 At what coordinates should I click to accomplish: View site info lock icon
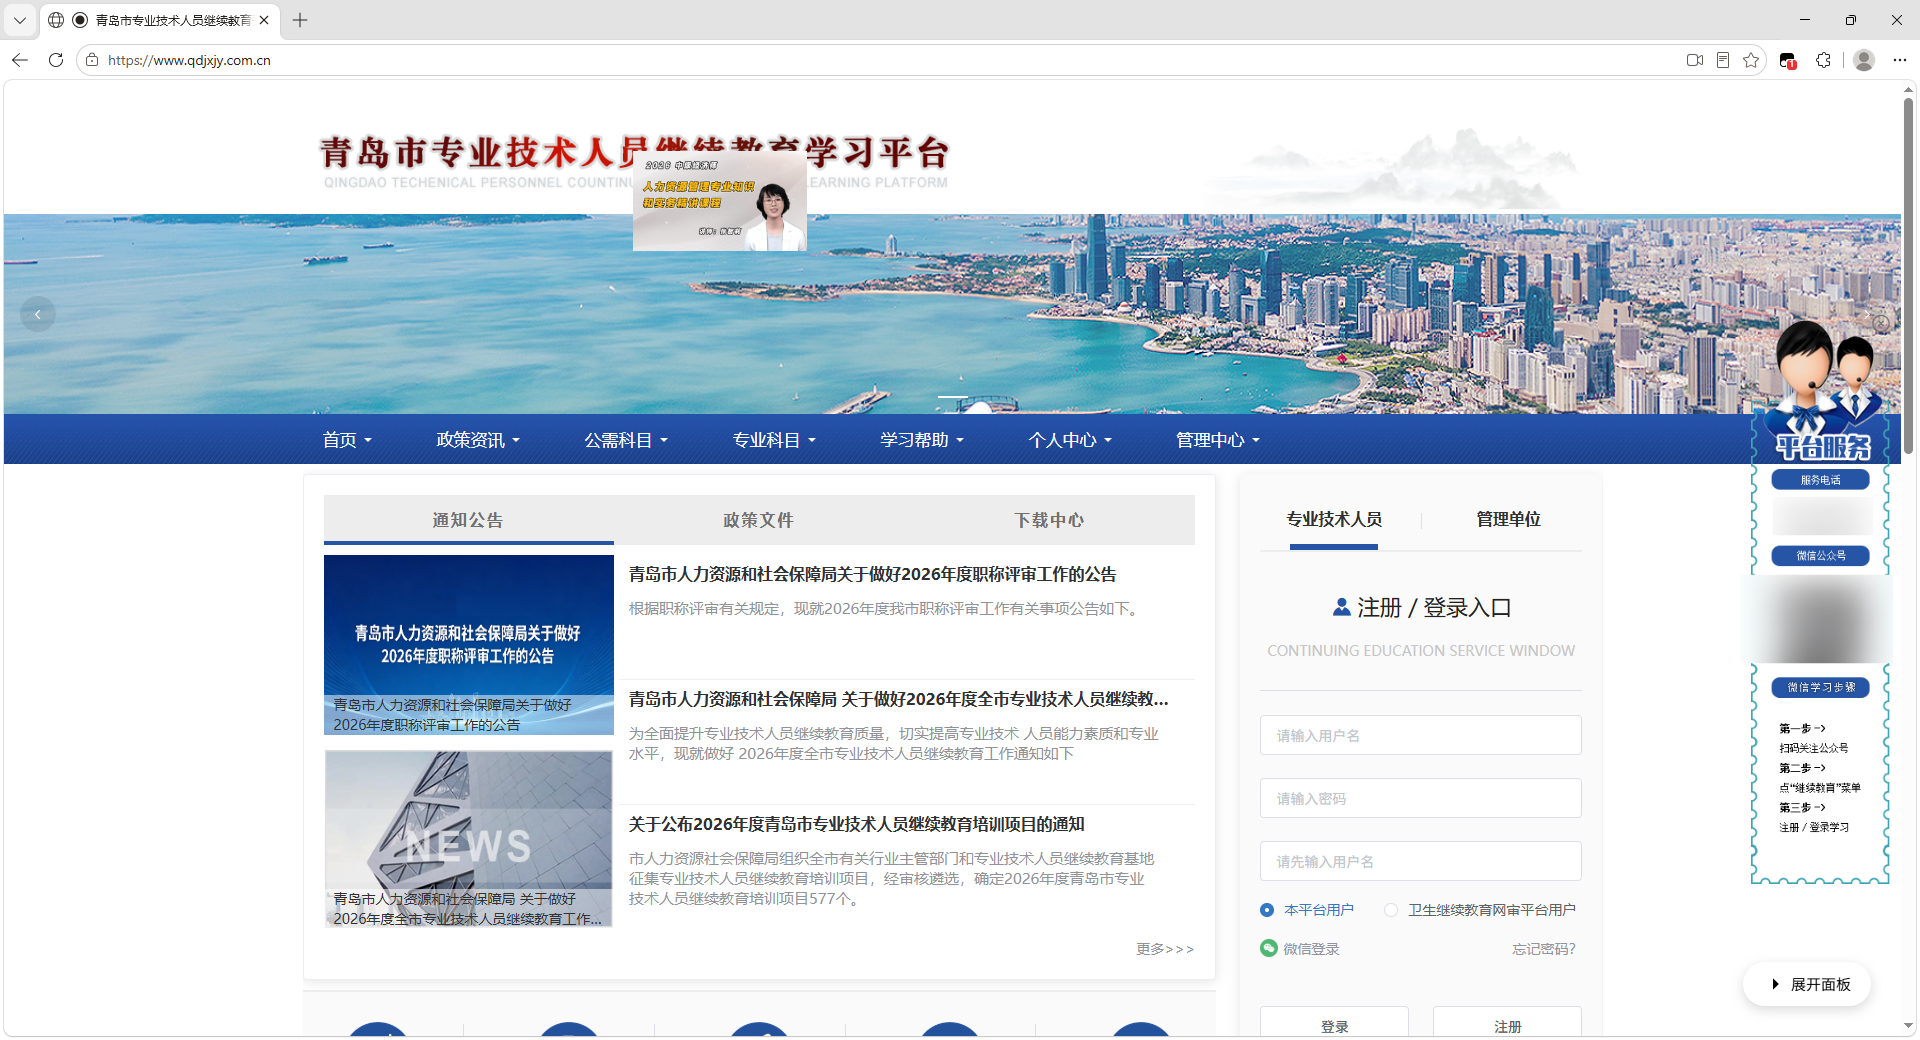tap(92, 60)
